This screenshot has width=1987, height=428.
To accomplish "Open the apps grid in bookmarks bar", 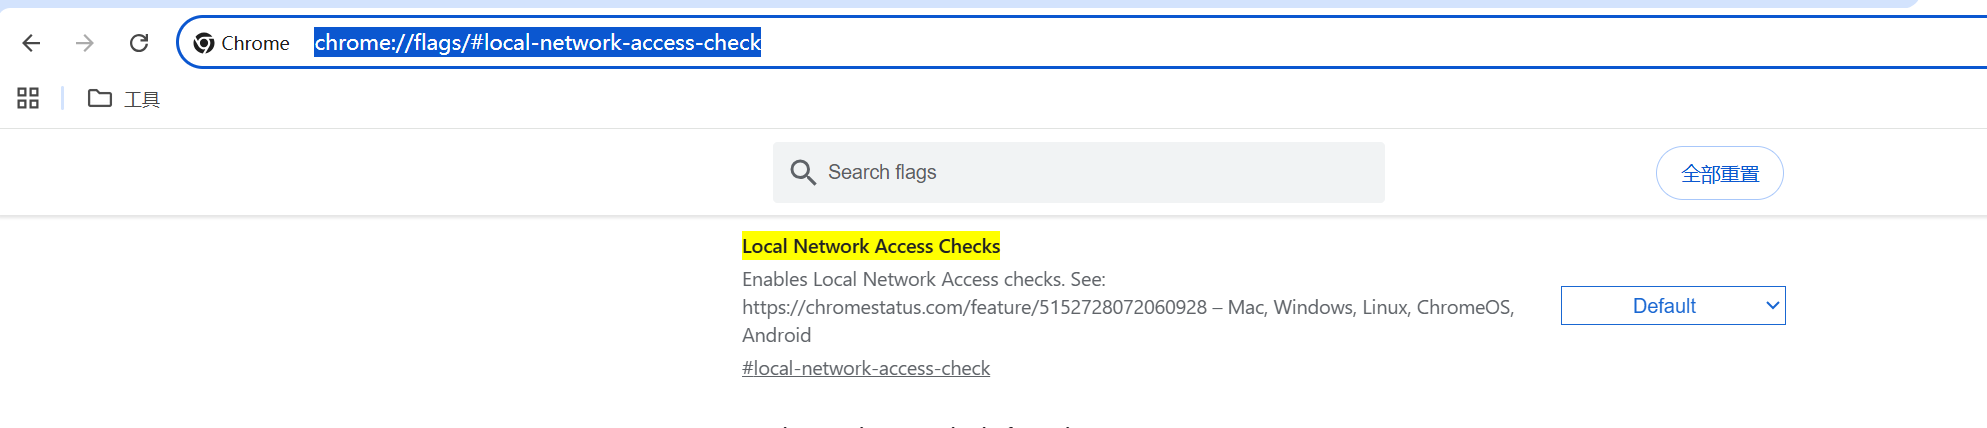I will click(x=28, y=98).
